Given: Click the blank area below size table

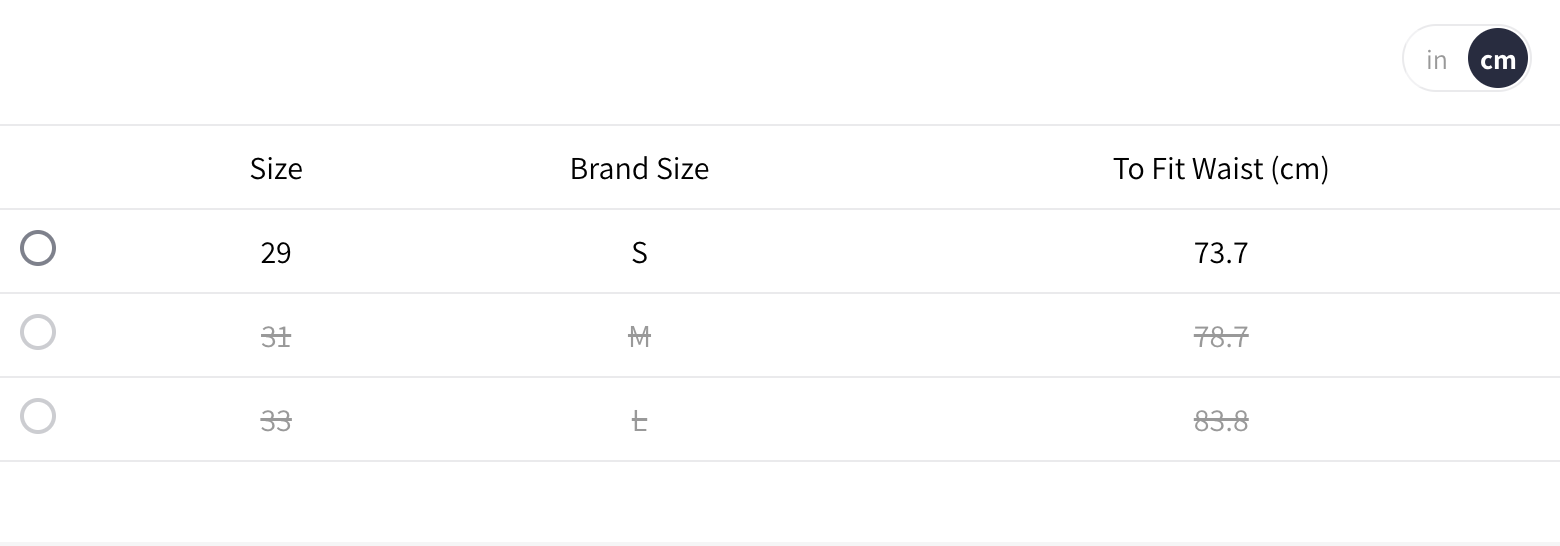Looking at the screenshot, I should pyautogui.click(x=780, y=500).
